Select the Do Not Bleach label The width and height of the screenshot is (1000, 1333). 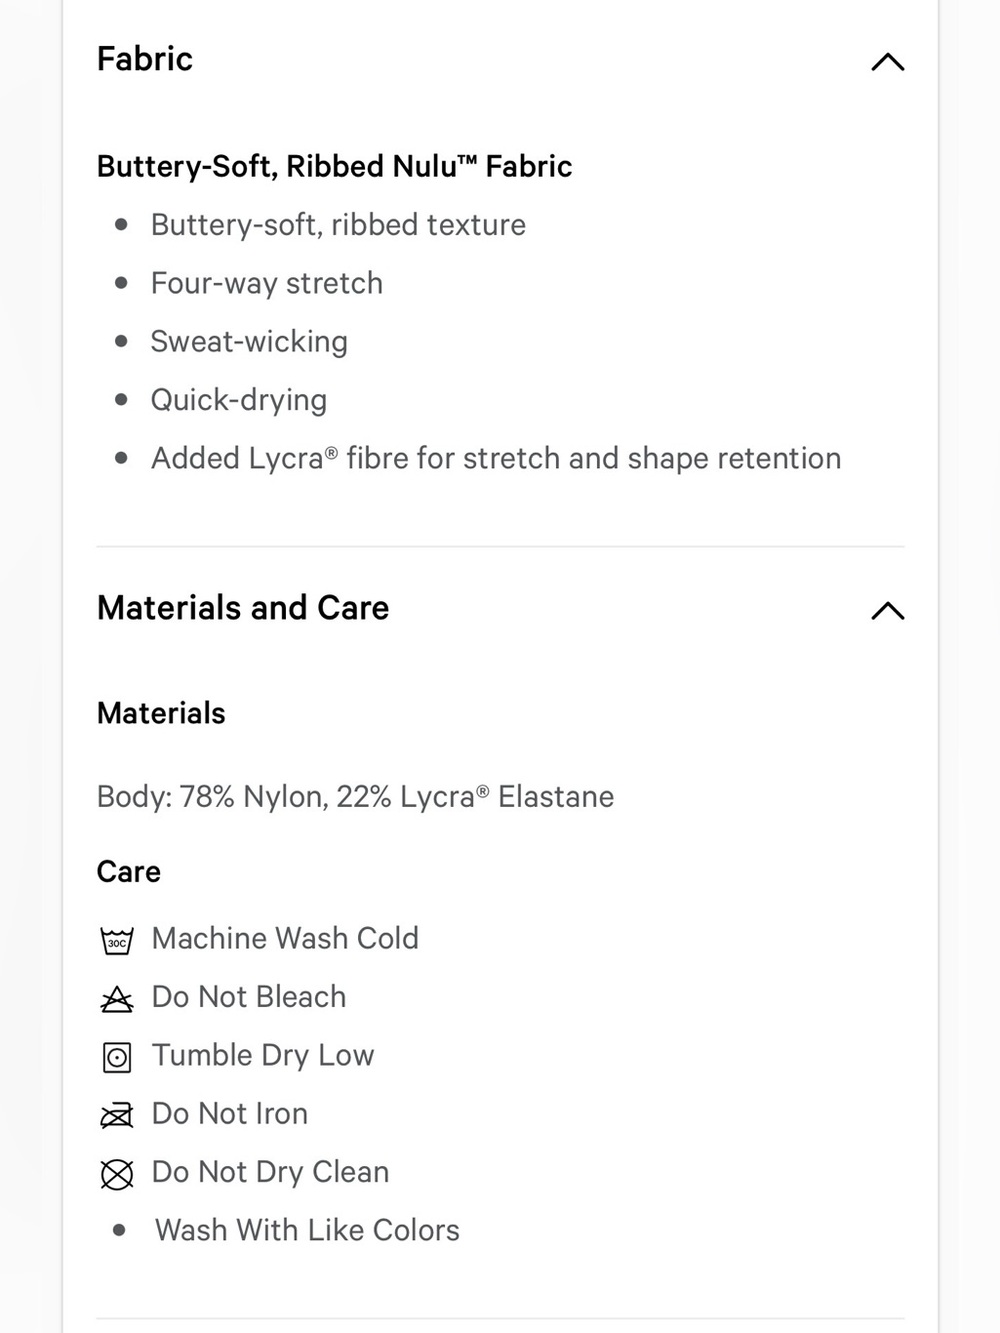pos(249,997)
